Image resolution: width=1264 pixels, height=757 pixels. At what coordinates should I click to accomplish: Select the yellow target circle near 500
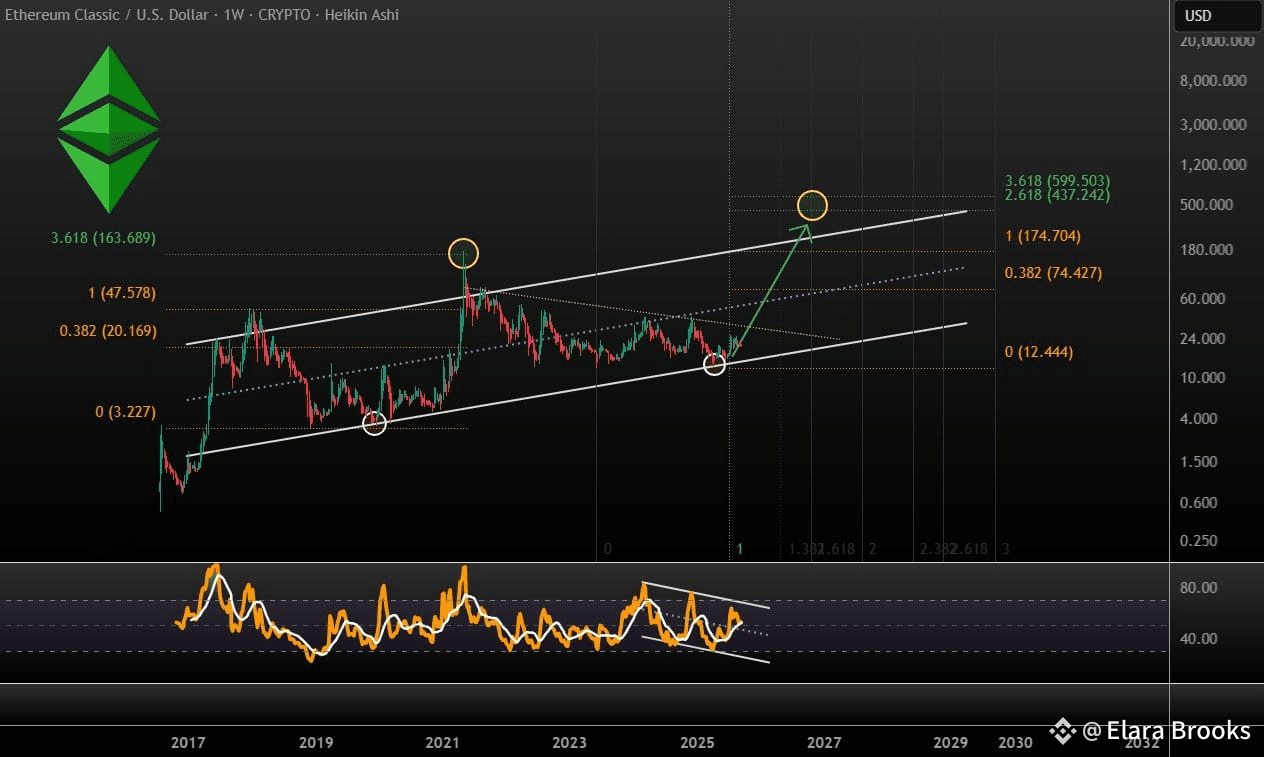point(813,205)
